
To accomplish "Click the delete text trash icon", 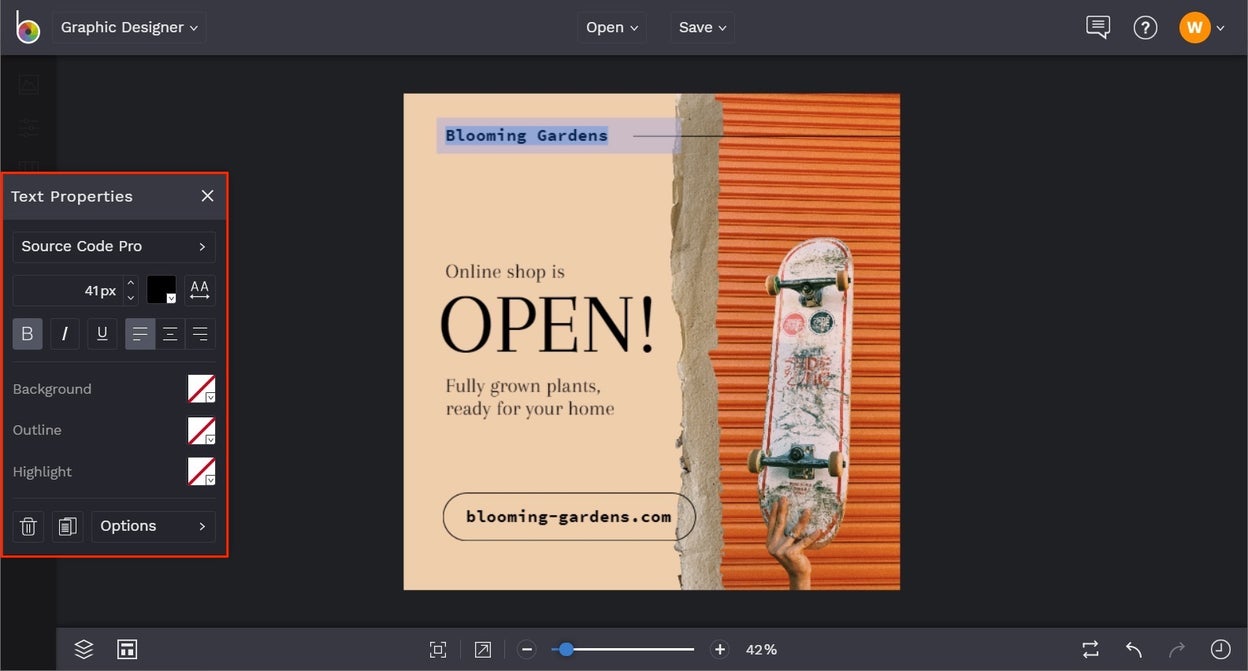I will (28, 525).
